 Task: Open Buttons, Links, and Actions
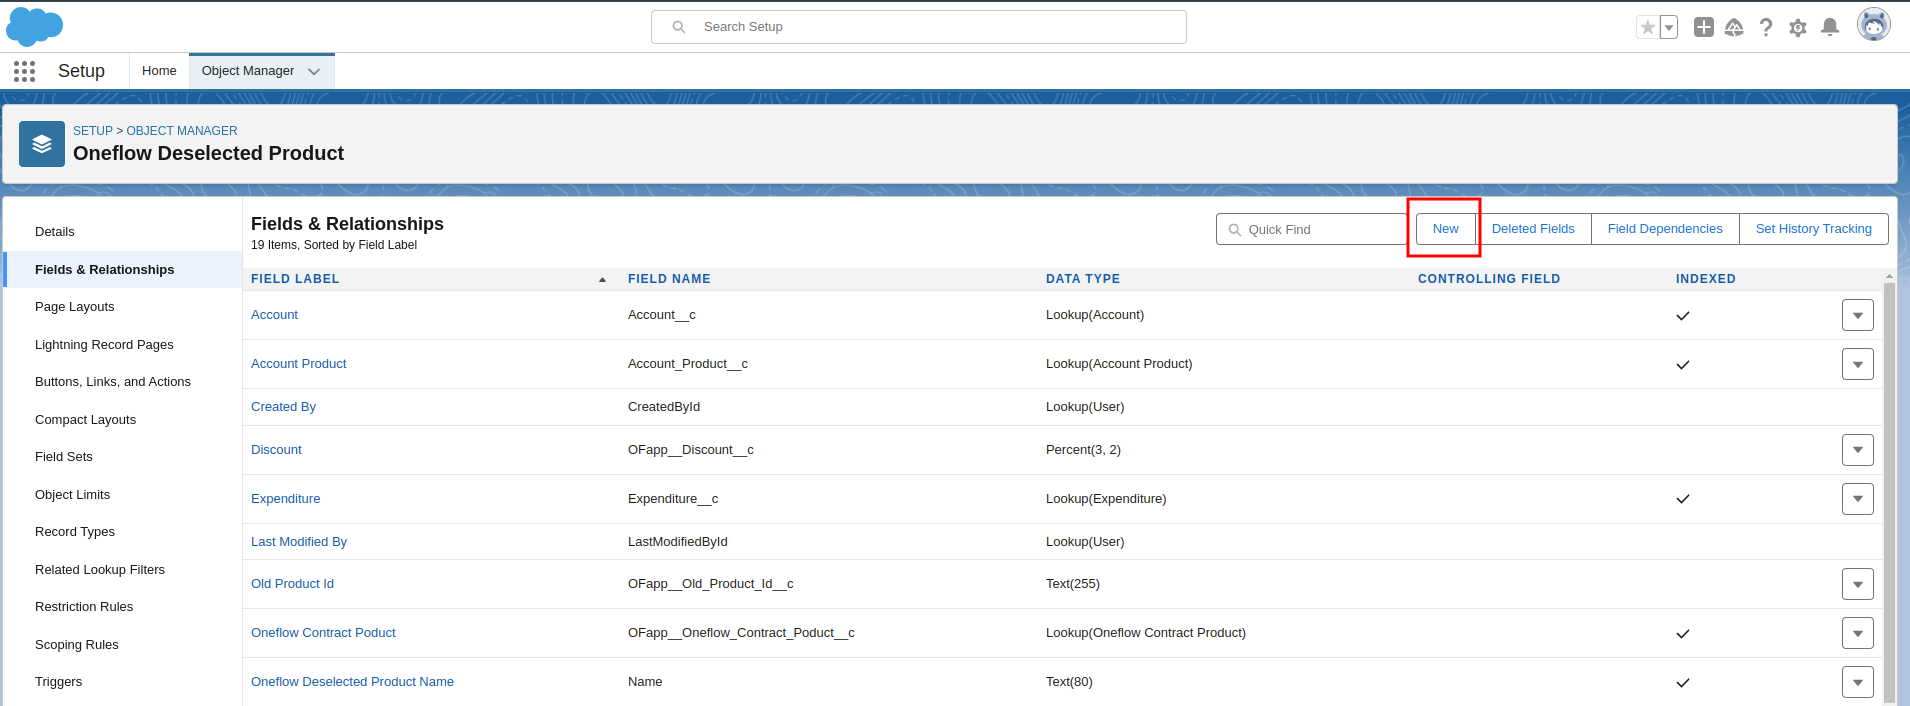tap(123, 382)
